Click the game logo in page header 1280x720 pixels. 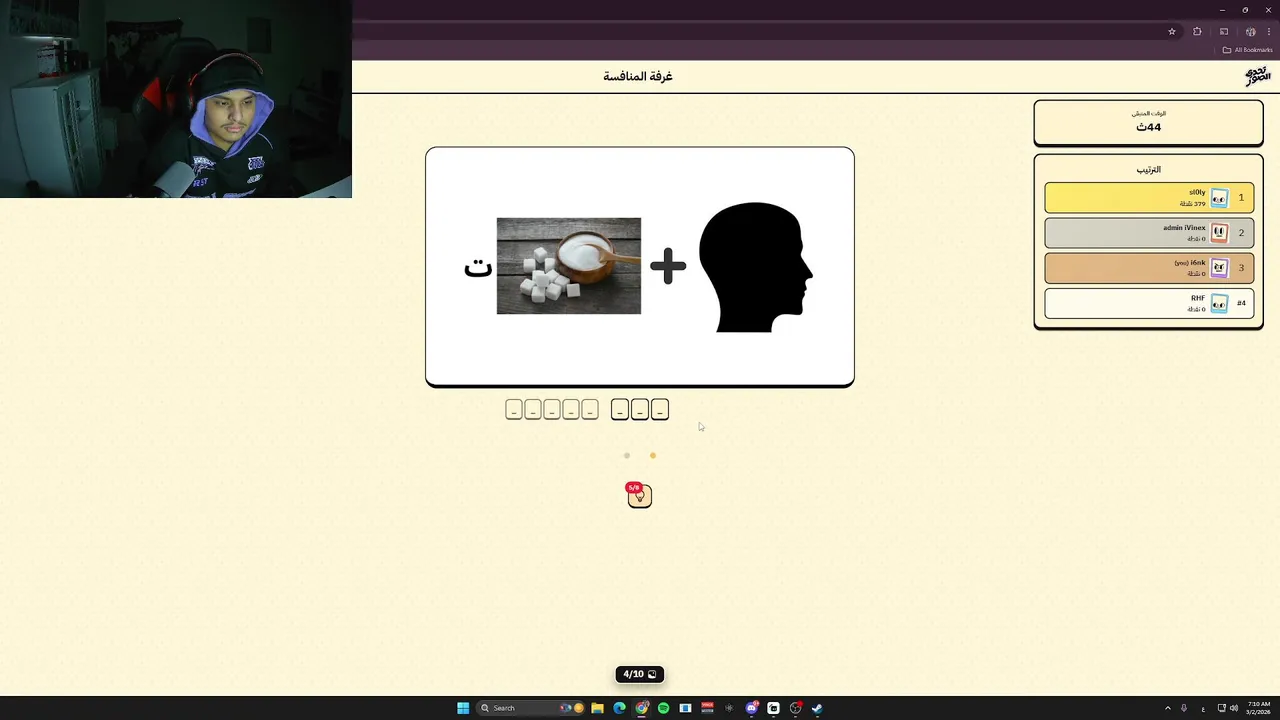(x=1257, y=76)
